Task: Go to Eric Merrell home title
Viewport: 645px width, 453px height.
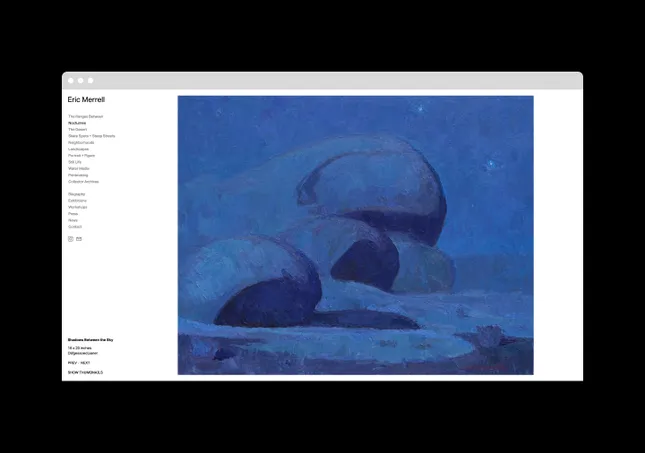Action: coord(86,100)
